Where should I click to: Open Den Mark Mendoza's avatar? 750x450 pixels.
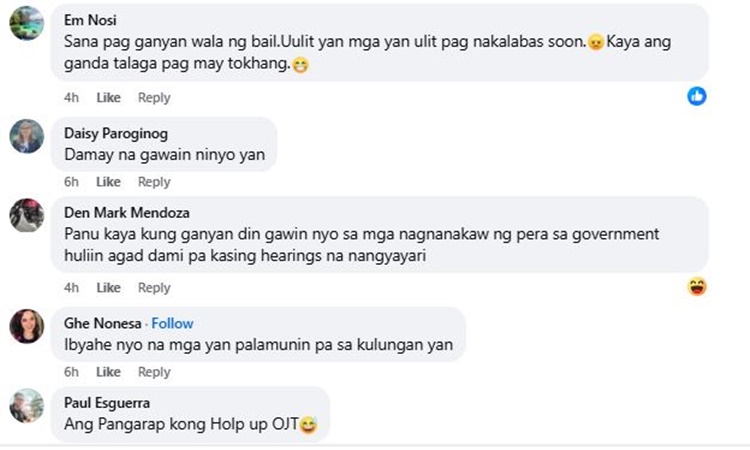(x=27, y=215)
